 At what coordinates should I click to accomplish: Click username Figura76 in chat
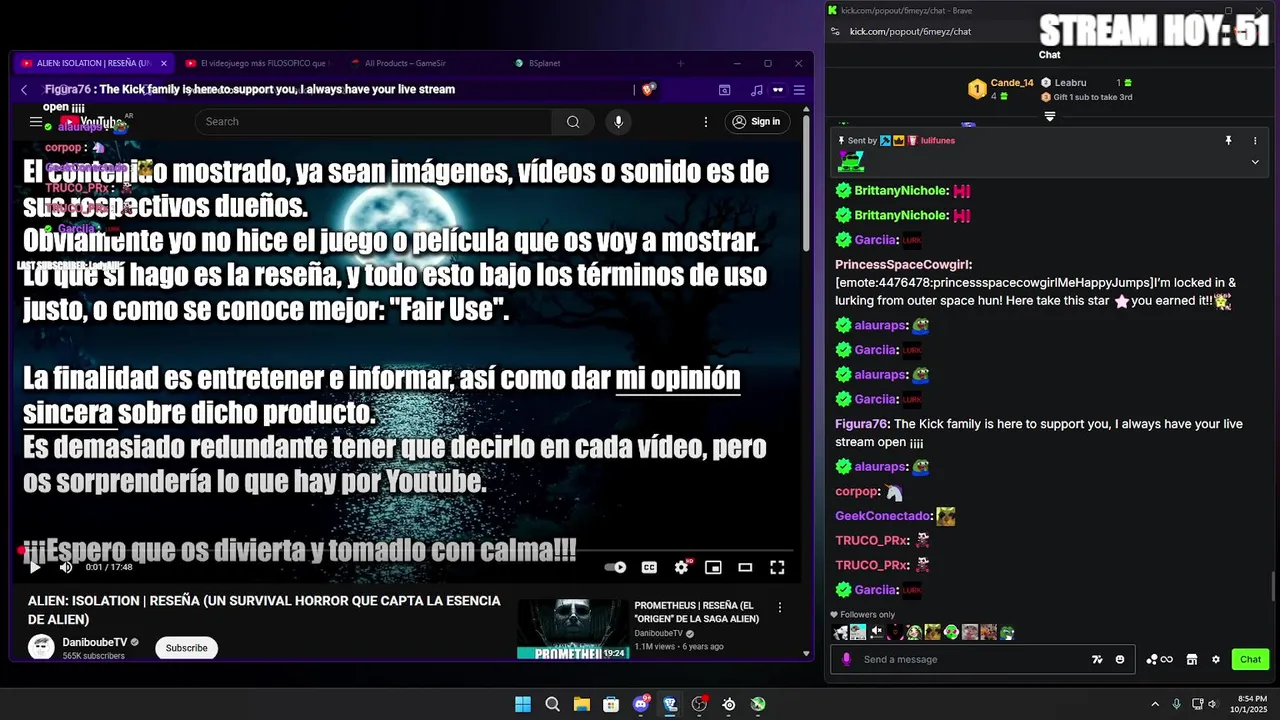point(861,424)
